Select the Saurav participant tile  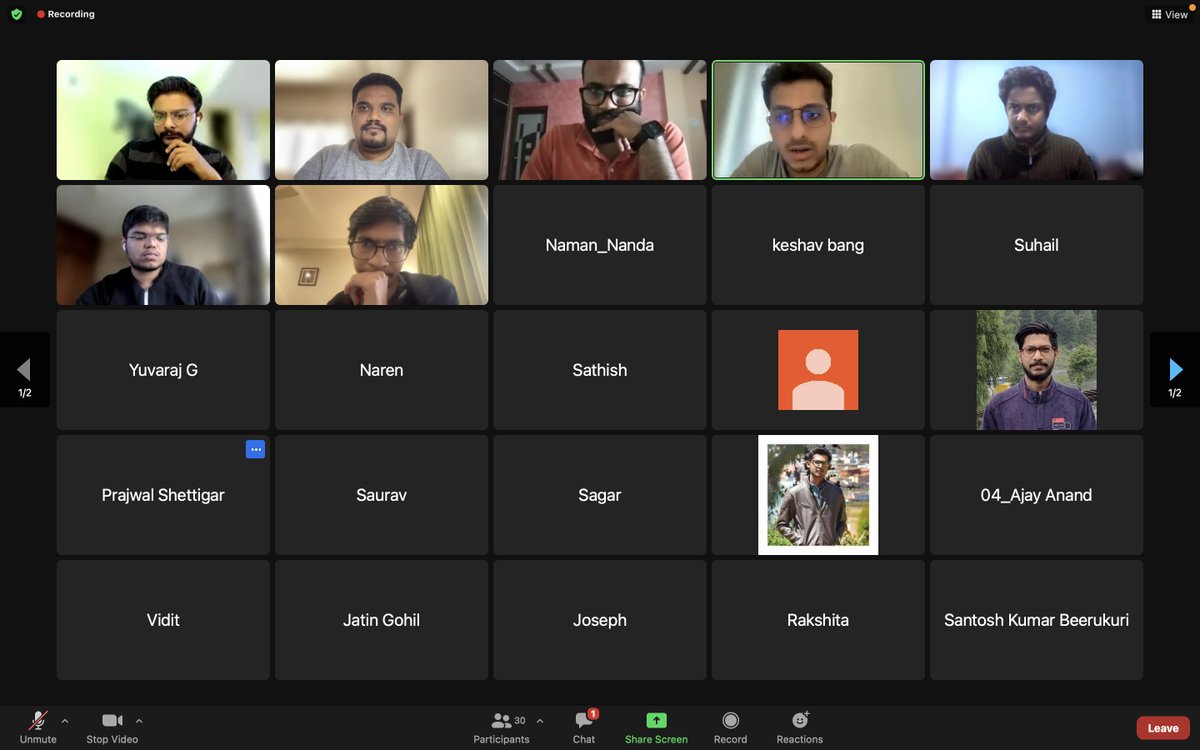[x=382, y=495]
